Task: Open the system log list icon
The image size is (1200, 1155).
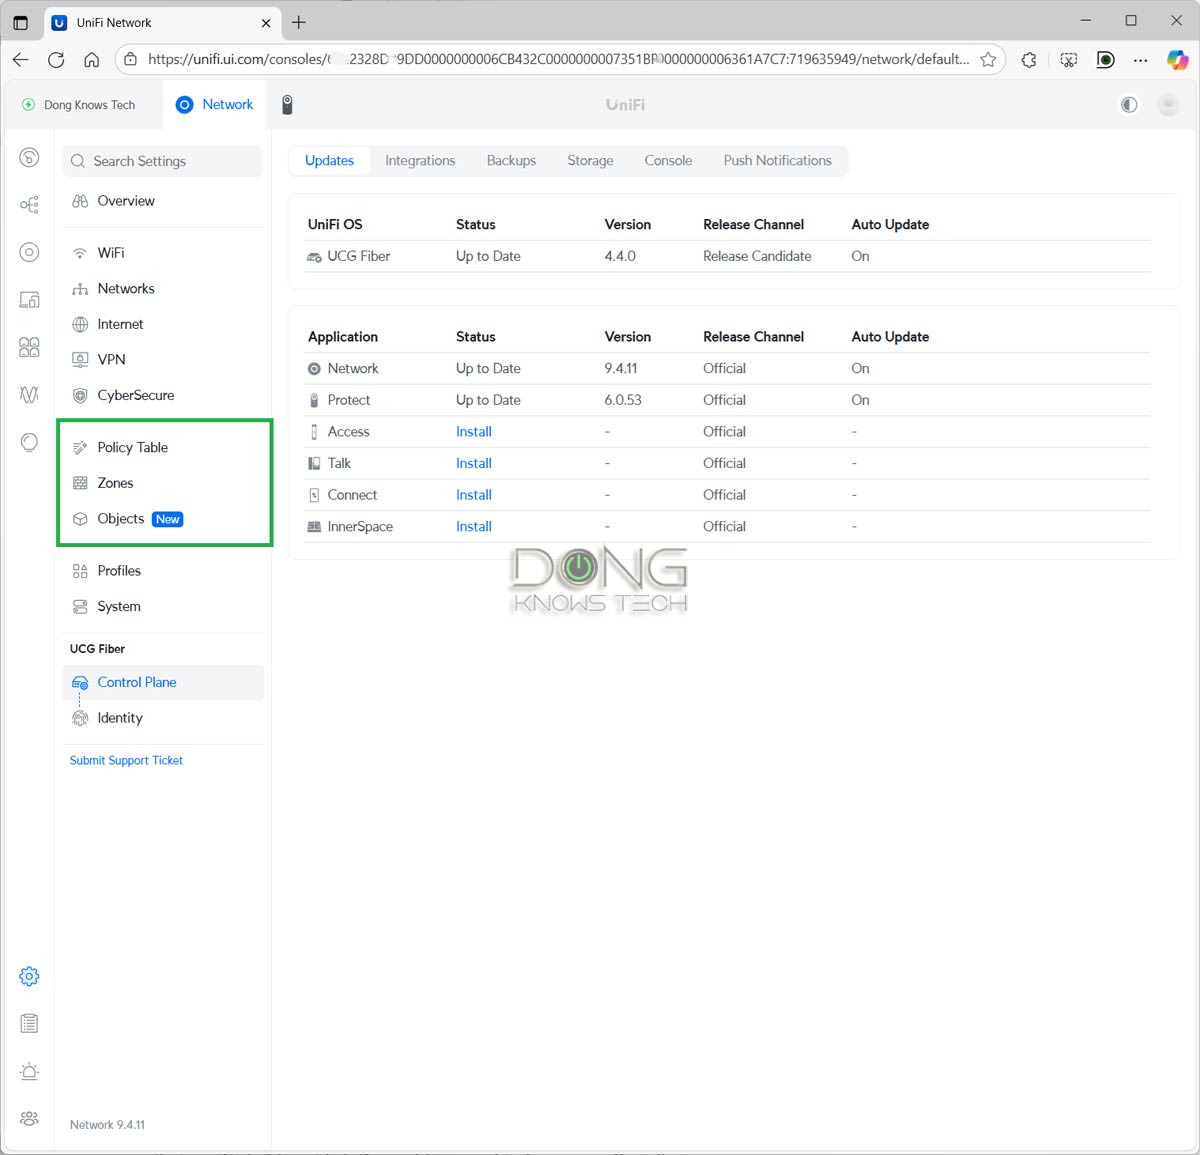Action: pos(30,1023)
